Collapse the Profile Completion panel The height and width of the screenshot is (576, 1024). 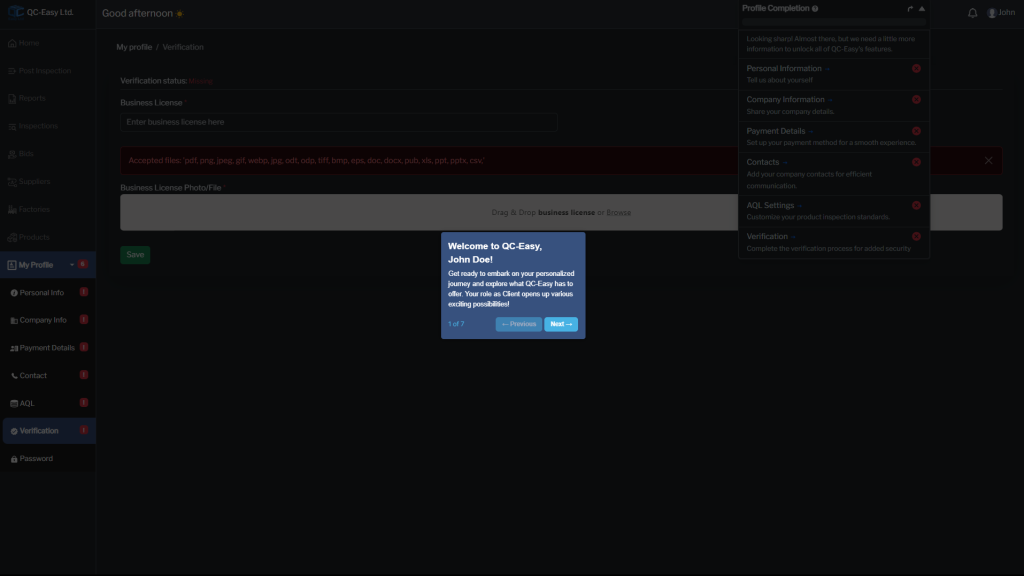[922, 9]
